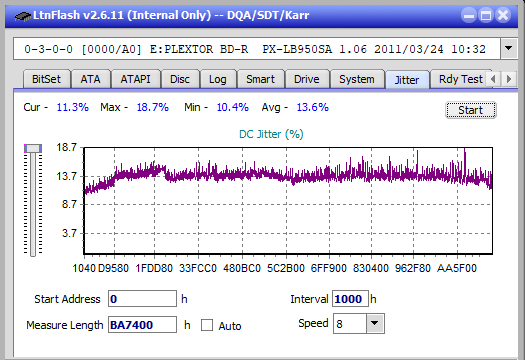The width and height of the screenshot is (525, 360).
Task: Open the Drive tab
Action: pos(307,79)
